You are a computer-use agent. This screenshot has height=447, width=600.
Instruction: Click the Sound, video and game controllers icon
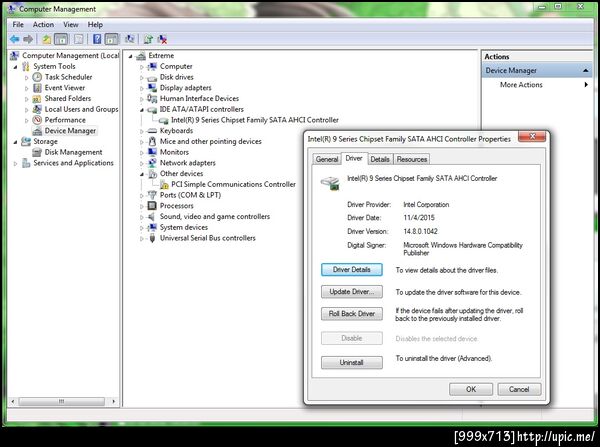152,217
